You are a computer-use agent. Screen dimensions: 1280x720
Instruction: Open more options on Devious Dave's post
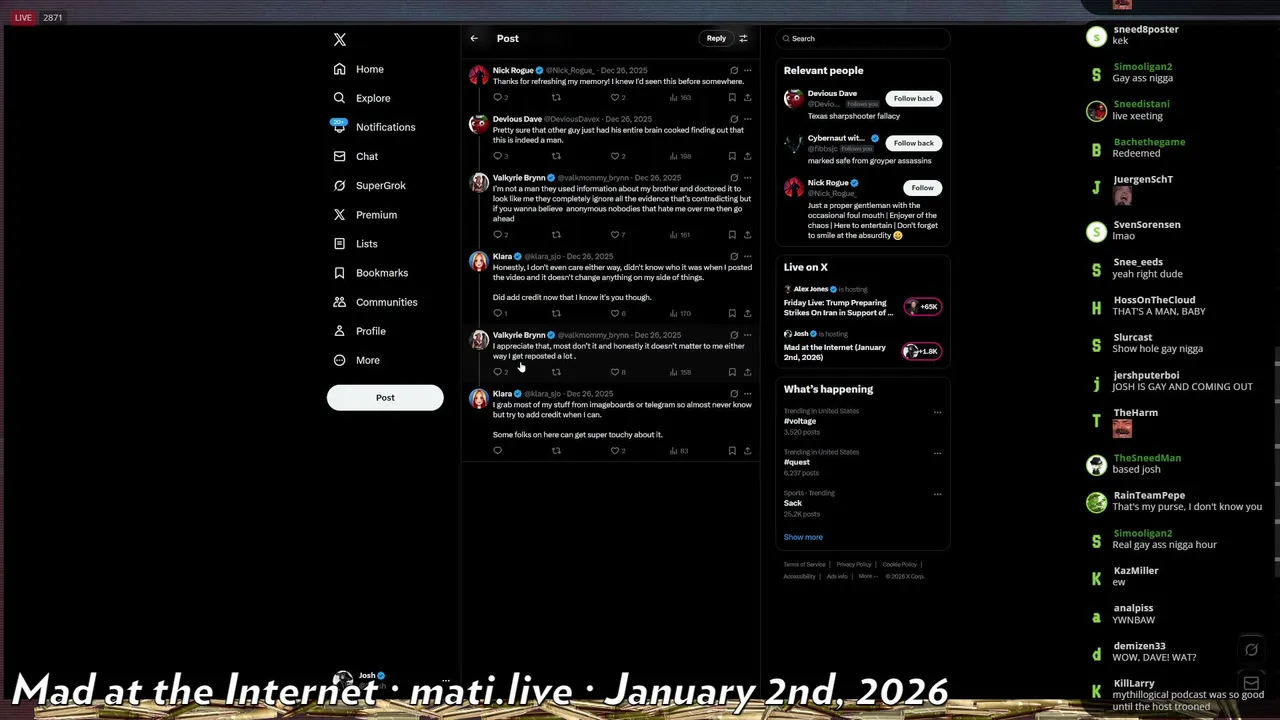(x=747, y=119)
